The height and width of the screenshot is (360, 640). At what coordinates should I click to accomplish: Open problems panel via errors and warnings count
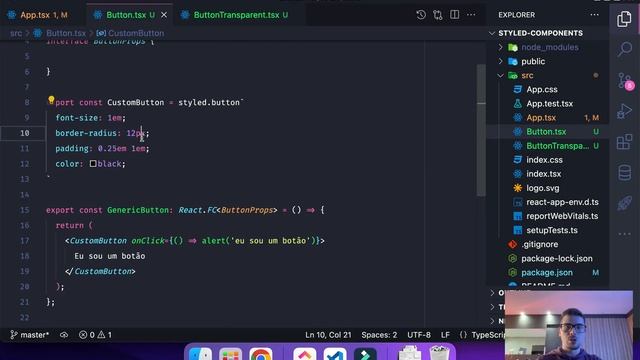tap(95, 335)
